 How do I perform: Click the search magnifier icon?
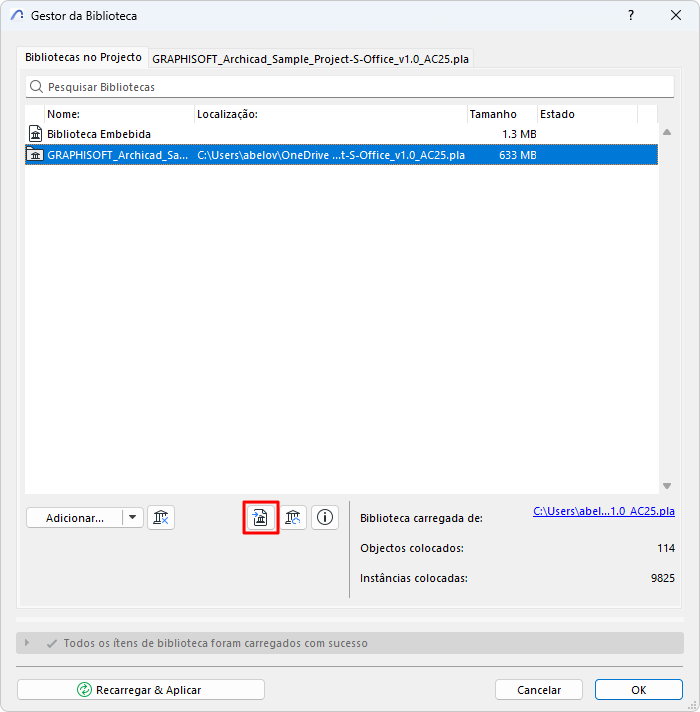(x=36, y=86)
